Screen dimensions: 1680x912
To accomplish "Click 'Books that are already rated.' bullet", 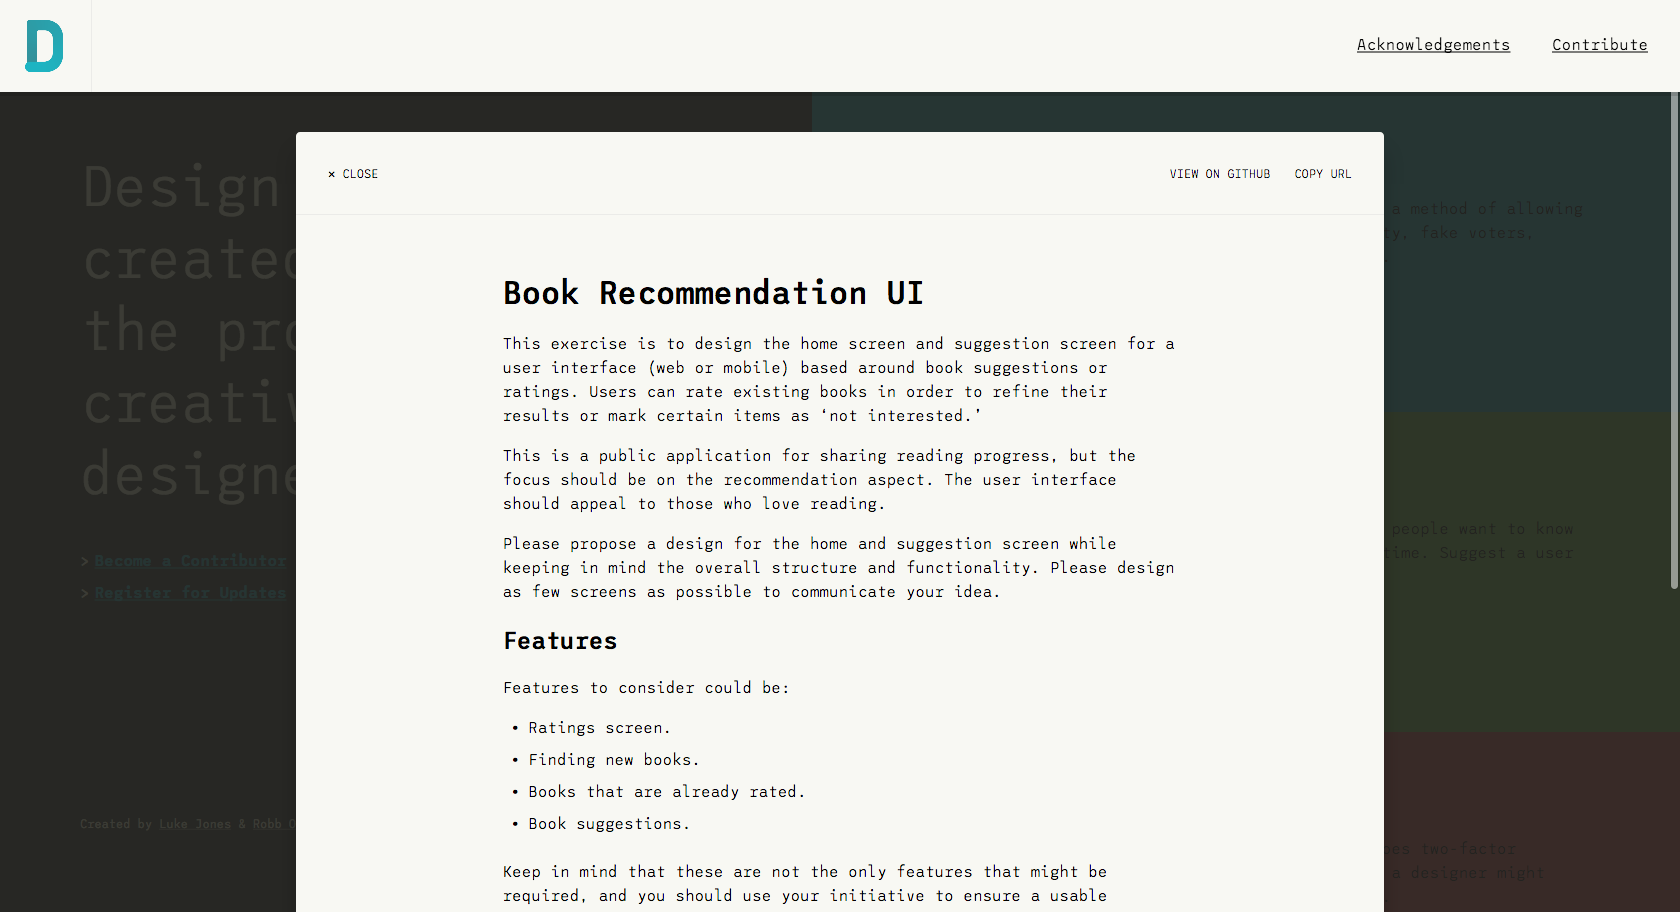I will click(666, 792).
